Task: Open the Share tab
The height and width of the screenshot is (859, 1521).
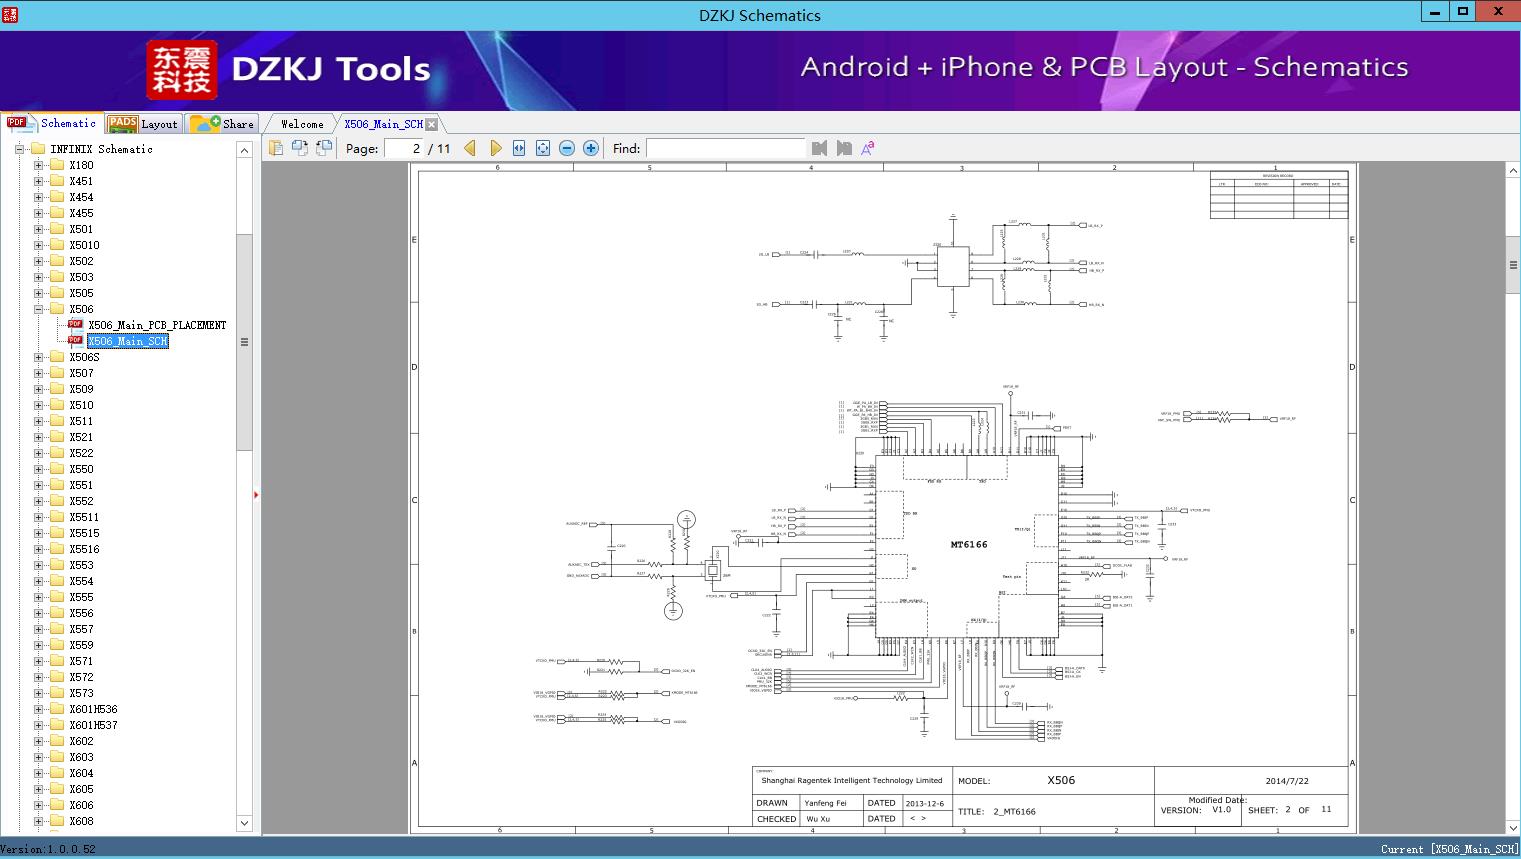Action: click(x=223, y=123)
